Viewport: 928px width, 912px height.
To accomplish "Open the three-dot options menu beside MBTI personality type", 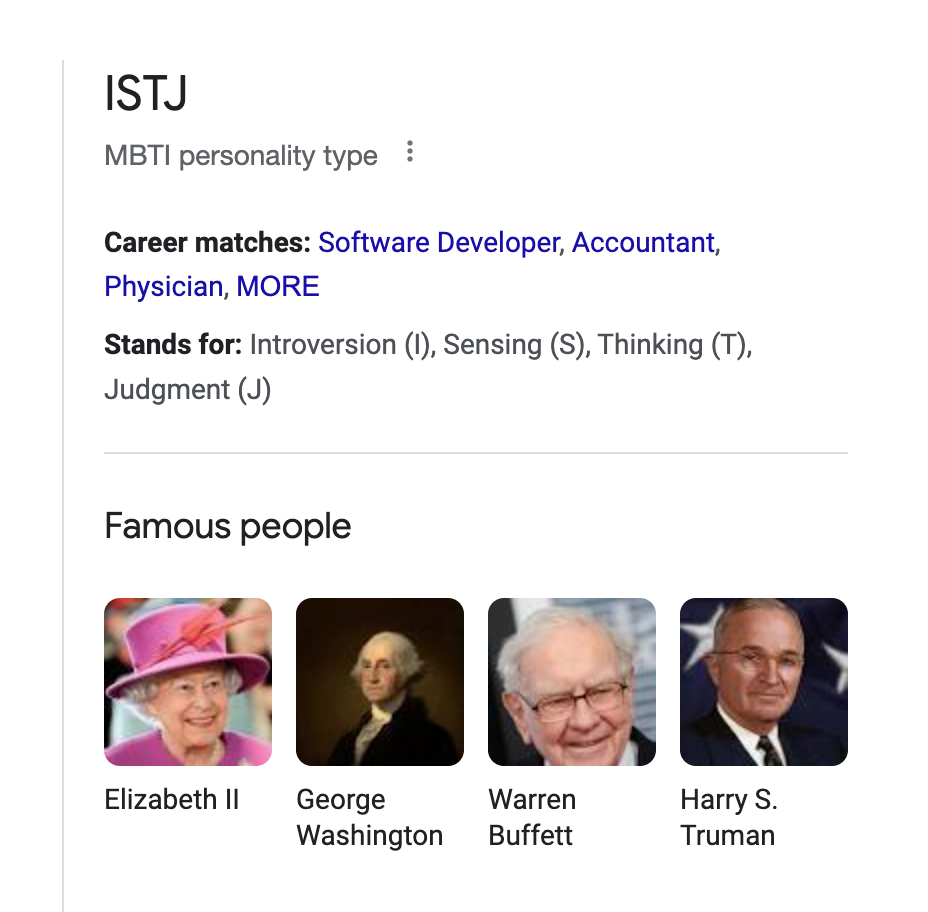I will [x=410, y=152].
